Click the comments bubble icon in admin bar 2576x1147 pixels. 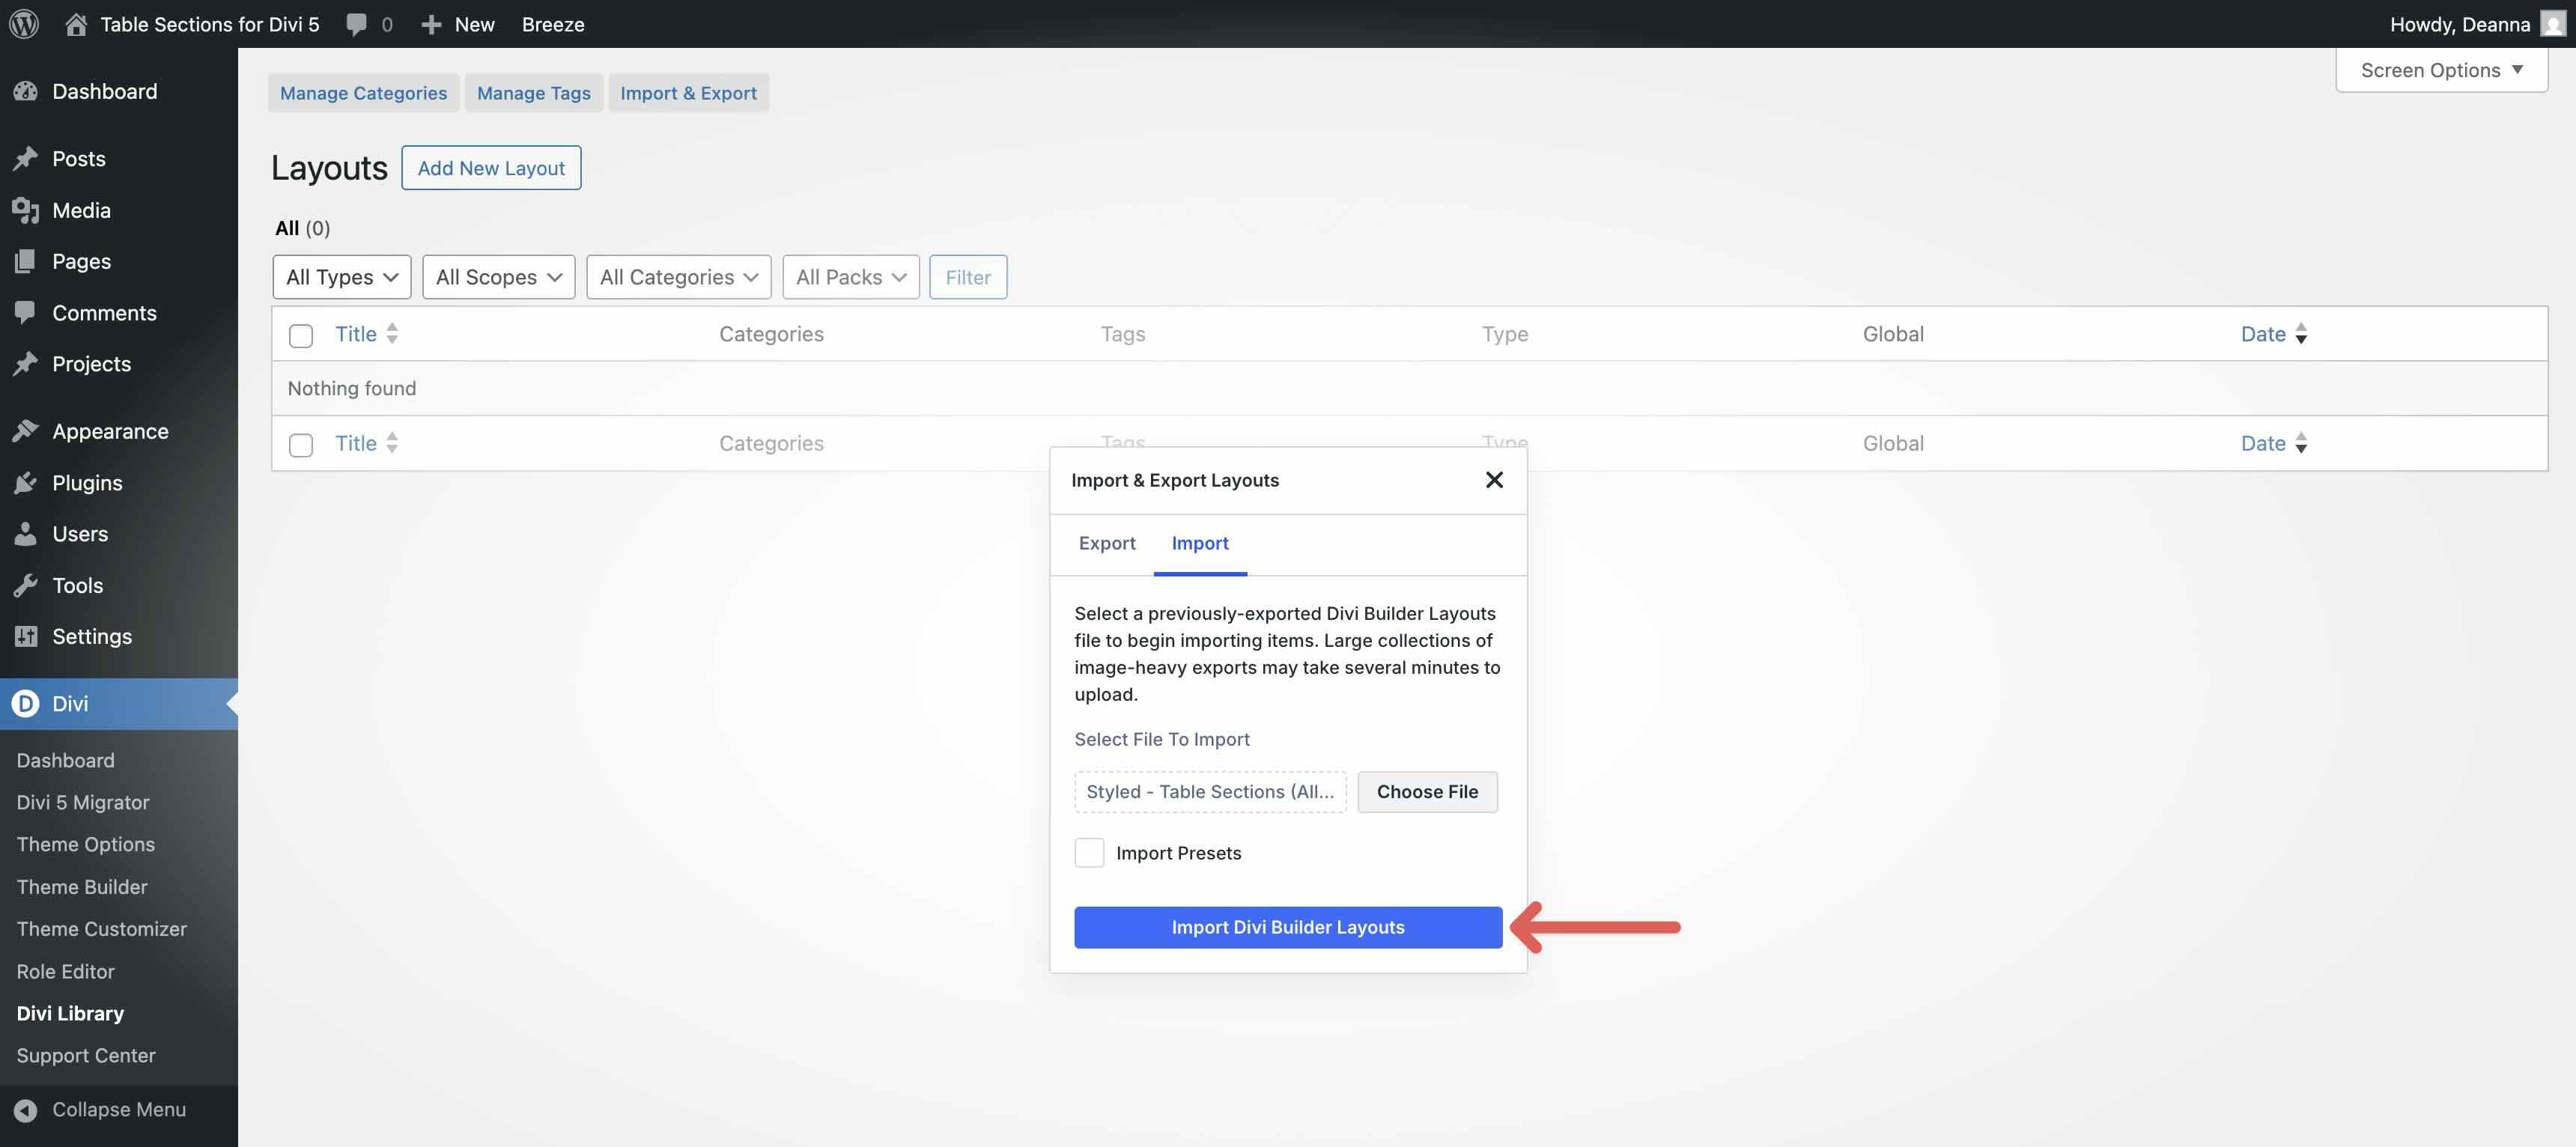coord(356,23)
